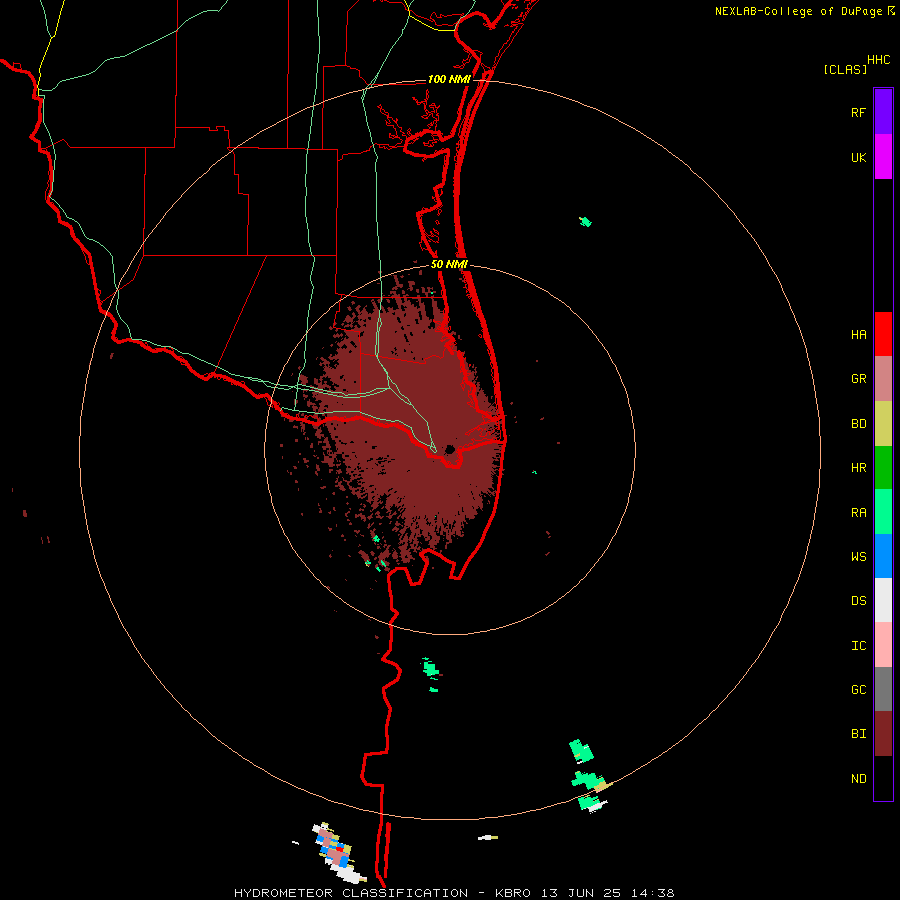This screenshot has height=900, width=900.
Task: Click the RF purple legend swatch
Action: (883, 112)
